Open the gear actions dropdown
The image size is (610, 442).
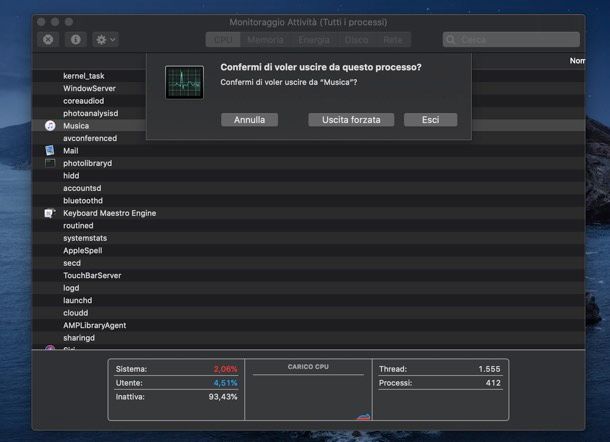click(105, 40)
